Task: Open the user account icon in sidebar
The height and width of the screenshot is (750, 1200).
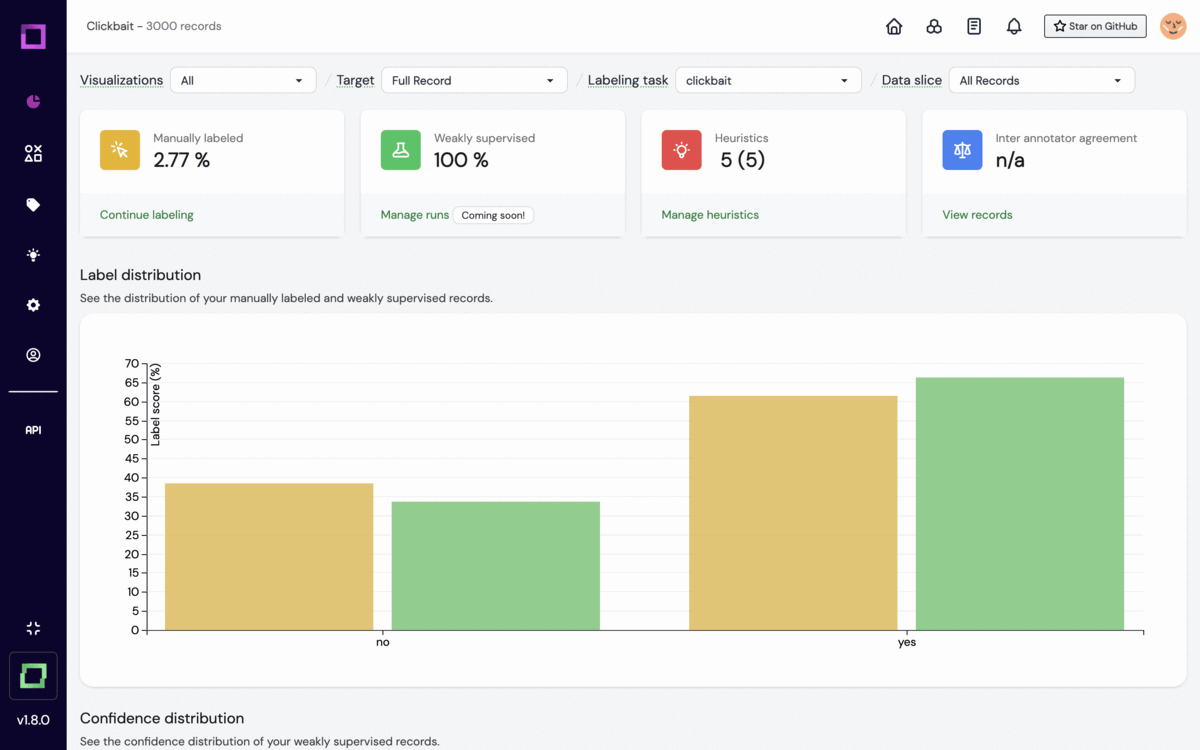Action: tap(33, 355)
